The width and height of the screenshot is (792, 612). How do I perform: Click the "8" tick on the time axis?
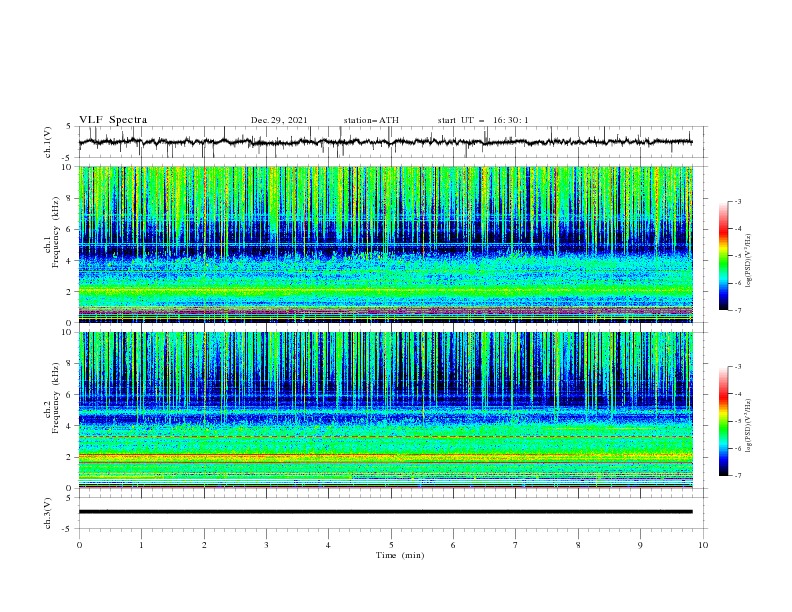(x=578, y=545)
